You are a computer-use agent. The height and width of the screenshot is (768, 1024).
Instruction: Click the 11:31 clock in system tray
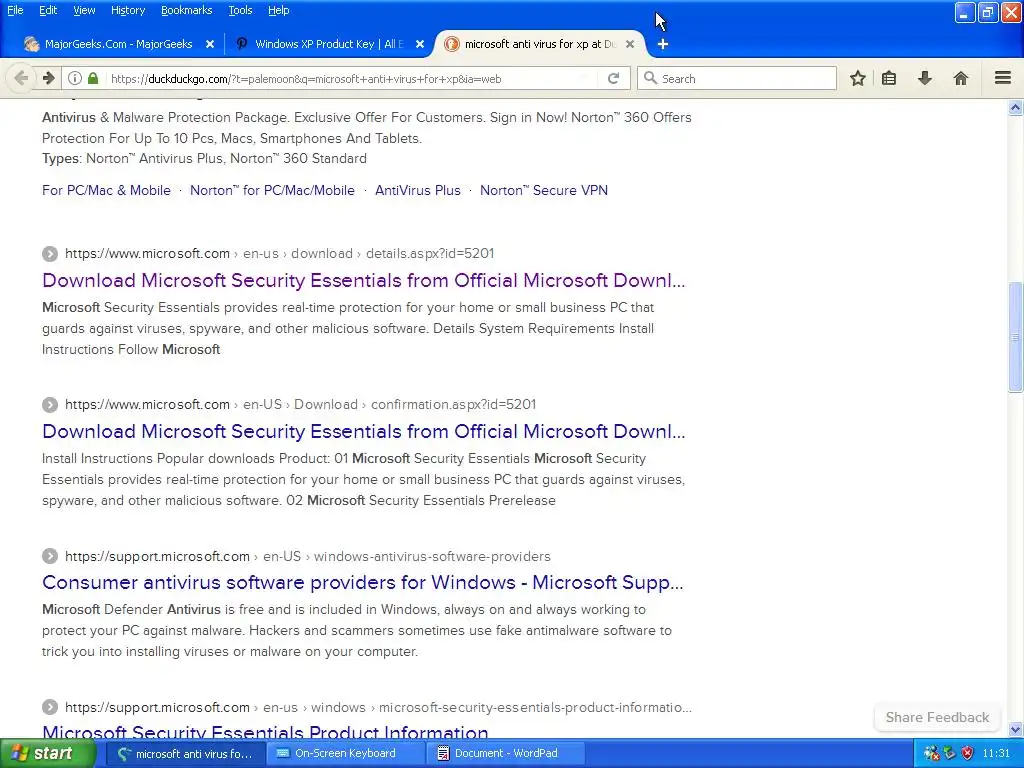pos(996,754)
